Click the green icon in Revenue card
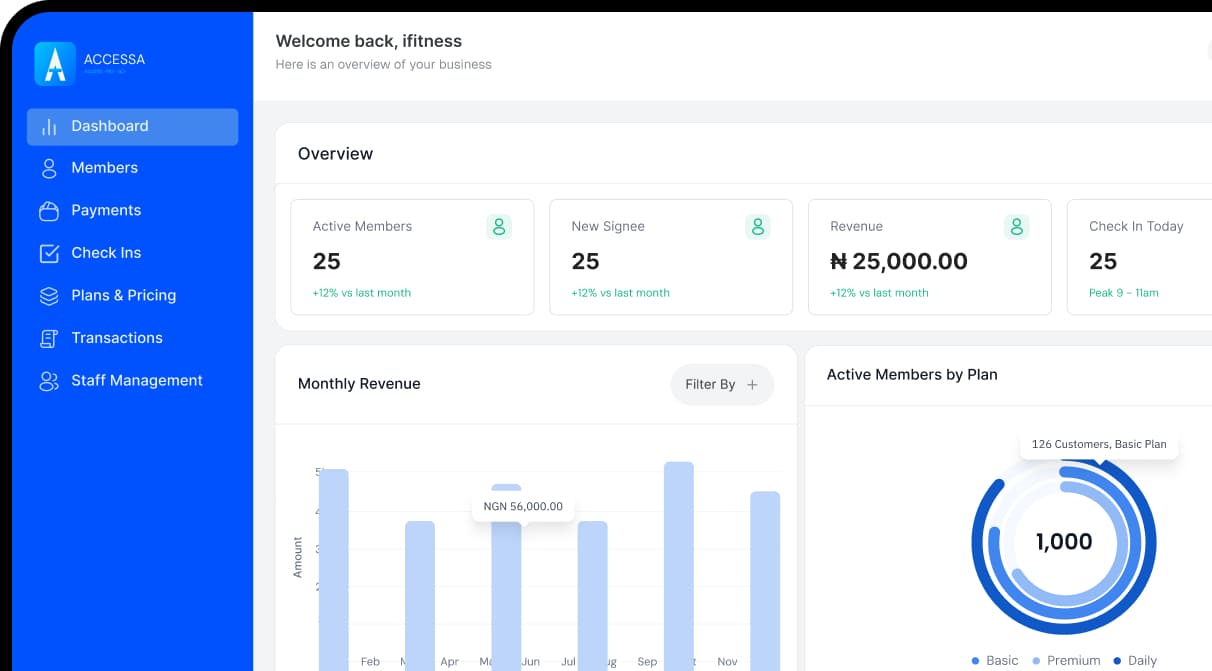The width and height of the screenshot is (1212, 671). [1016, 227]
